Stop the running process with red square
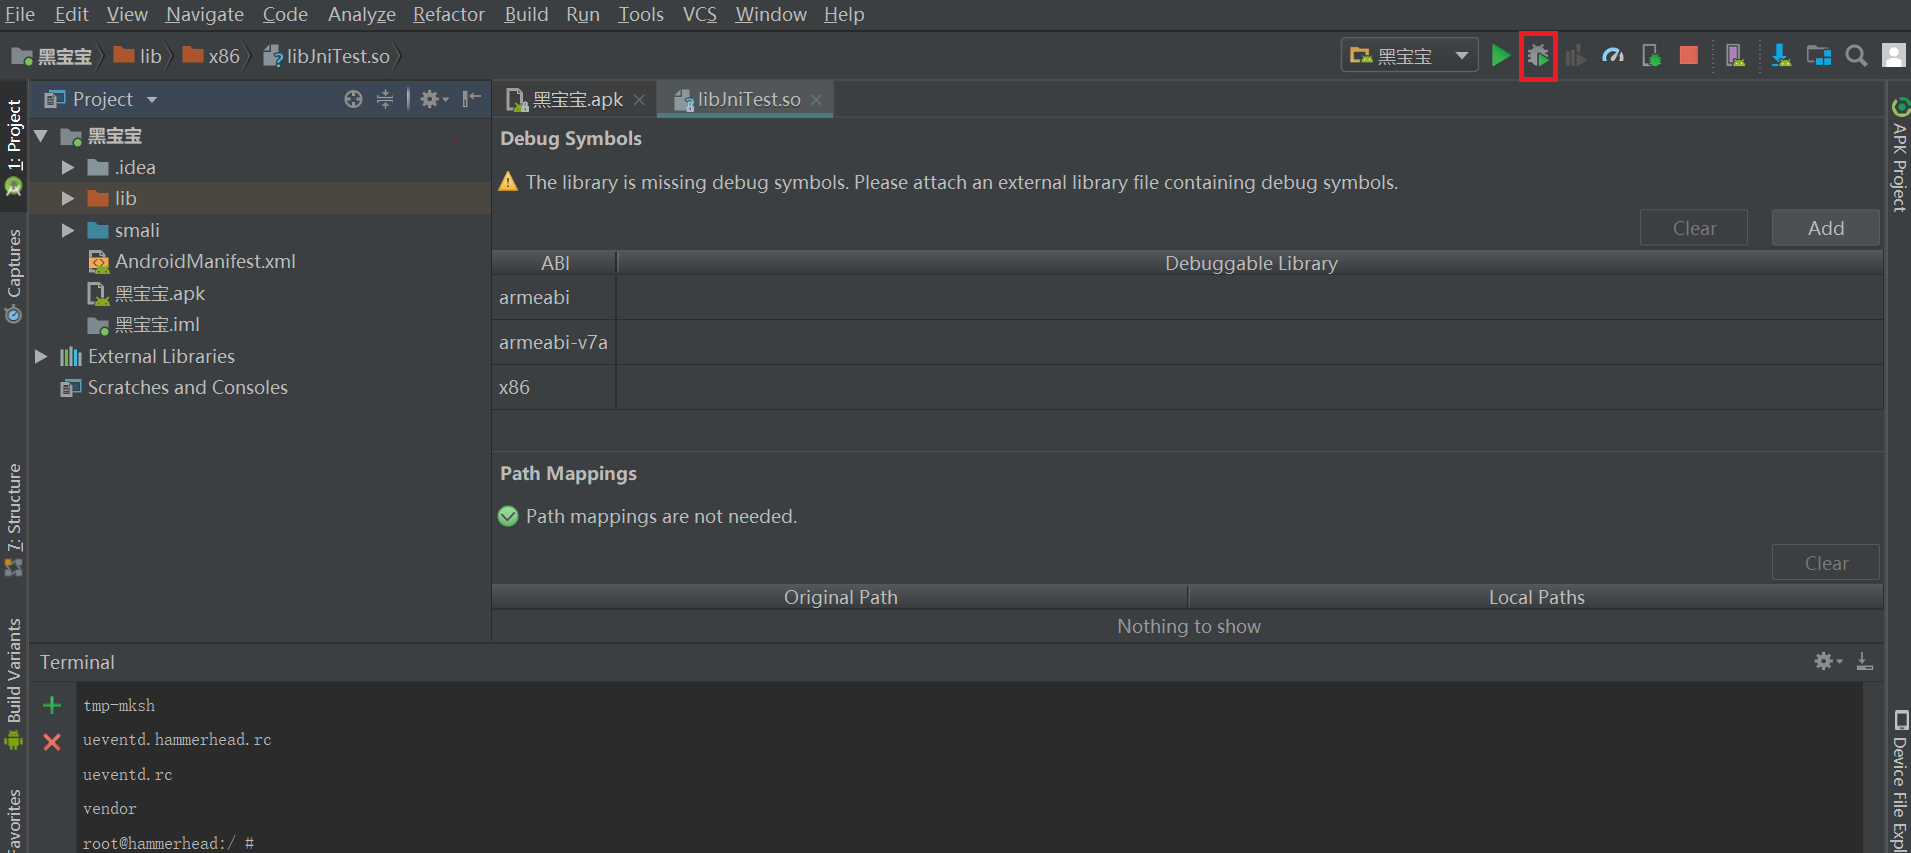Screen dimensions: 1911x853 pyautogui.click(x=1689, y=56)
